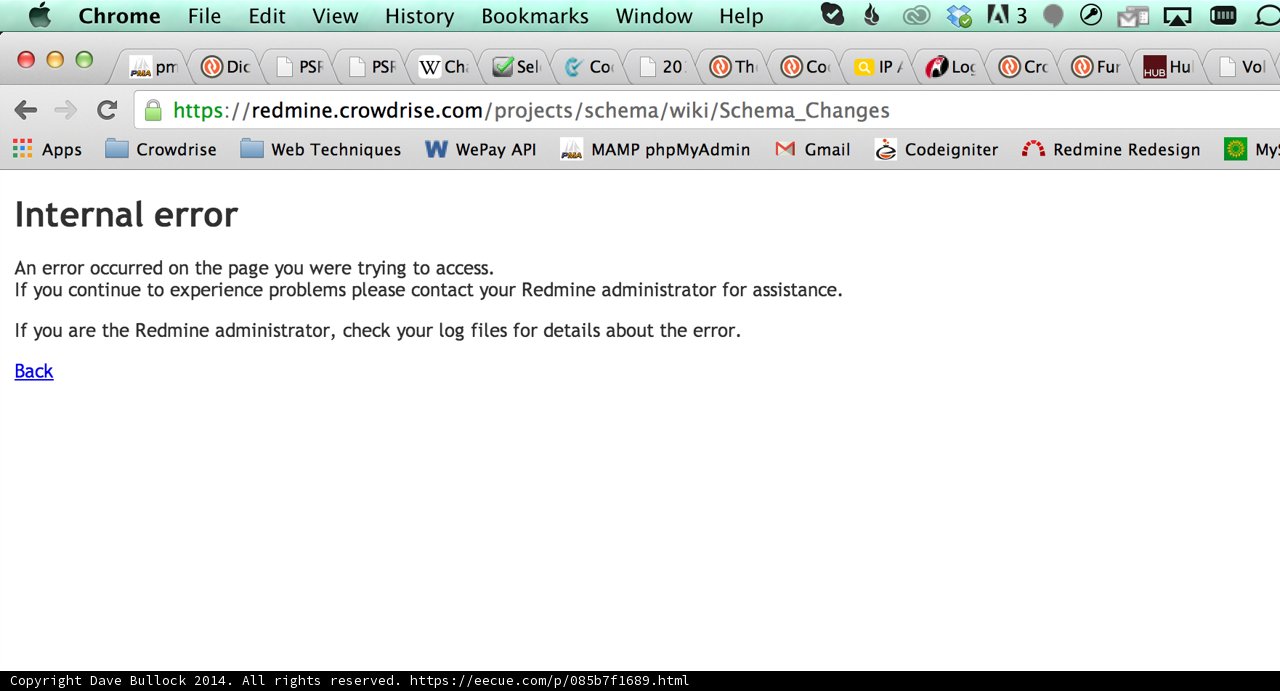Image resolution: width=1280 pixels, height=691 pixels.
Task: Open the Apps bookmarks shortcut
Action: click(47, 149)
